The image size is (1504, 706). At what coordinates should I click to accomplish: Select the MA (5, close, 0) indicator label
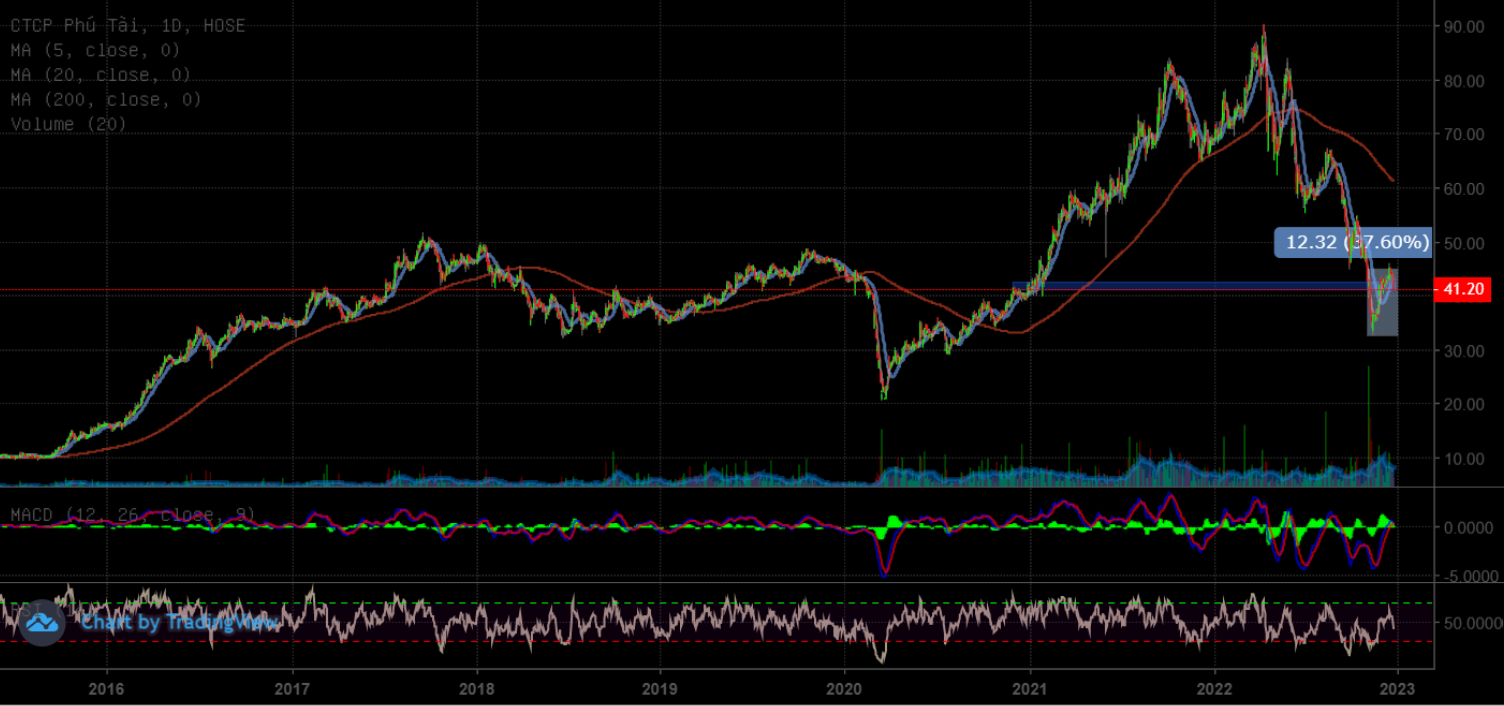coord(95,50)
